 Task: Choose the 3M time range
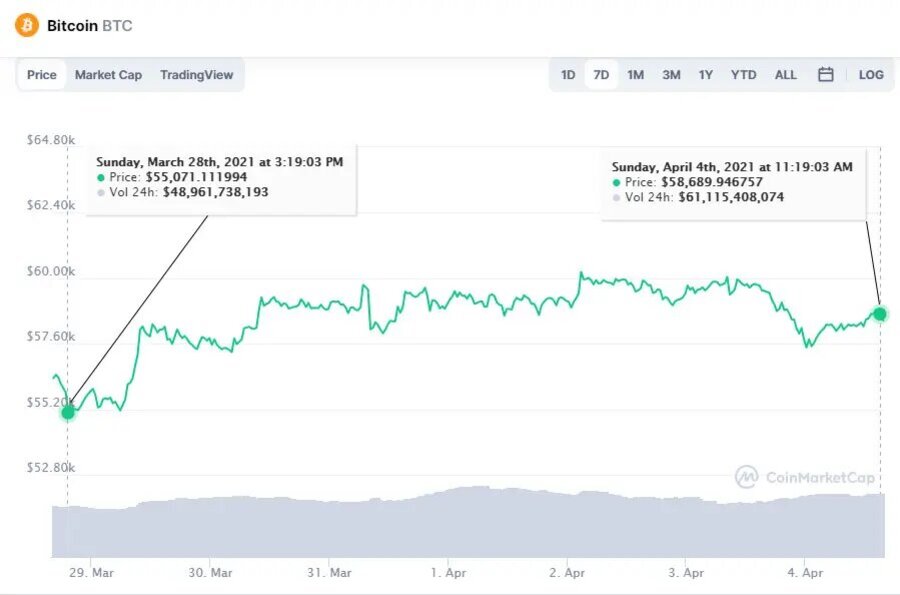click(x=671, y=75)
